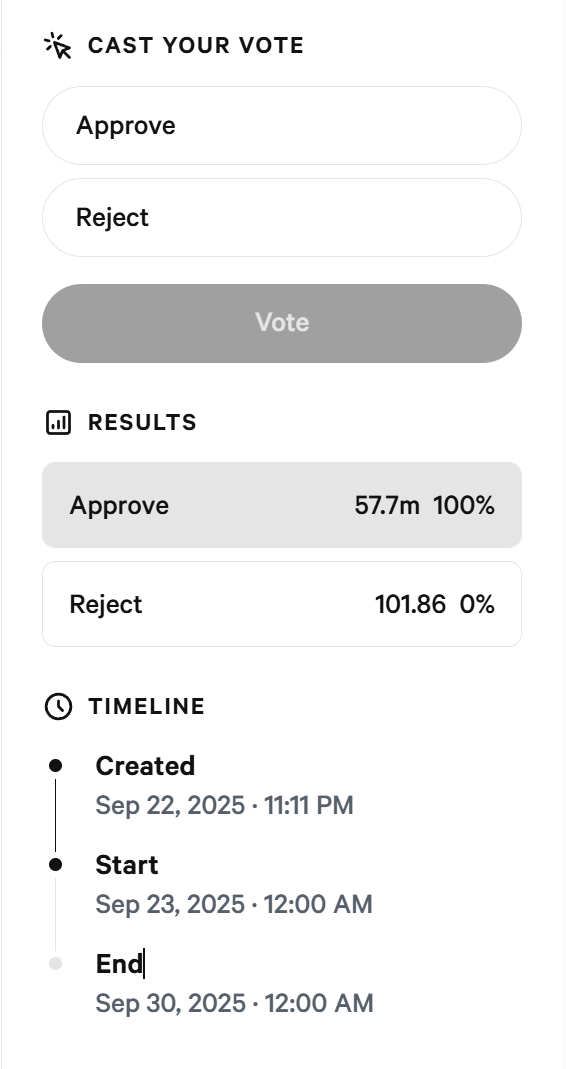The width and height of the screenshot is (566, 1069).
Task: Click the clock Timeline icon
Action: point(58,706)
